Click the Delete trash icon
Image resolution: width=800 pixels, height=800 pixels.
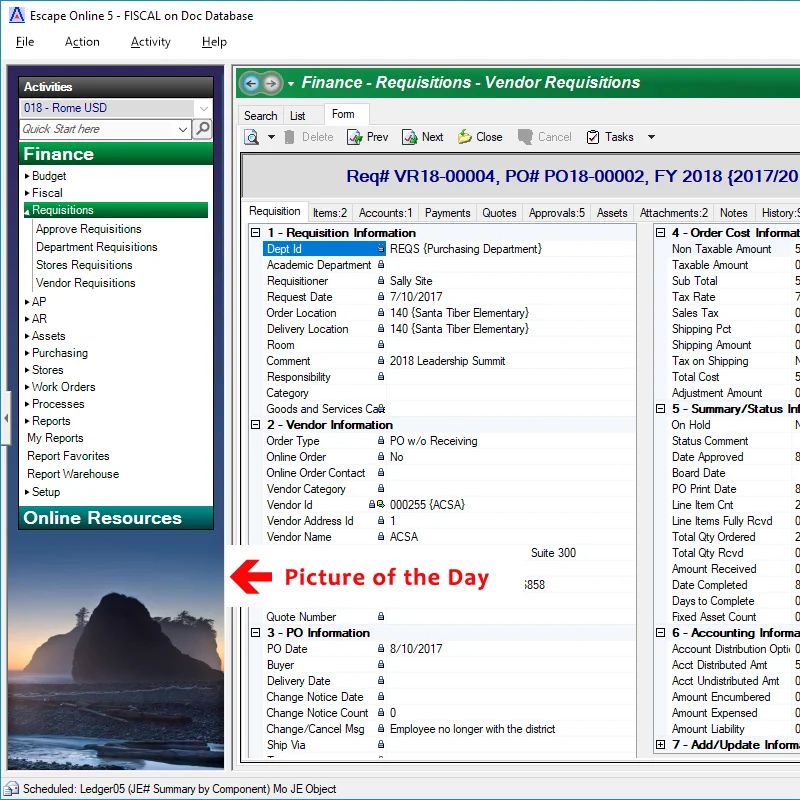pos(289,137)
